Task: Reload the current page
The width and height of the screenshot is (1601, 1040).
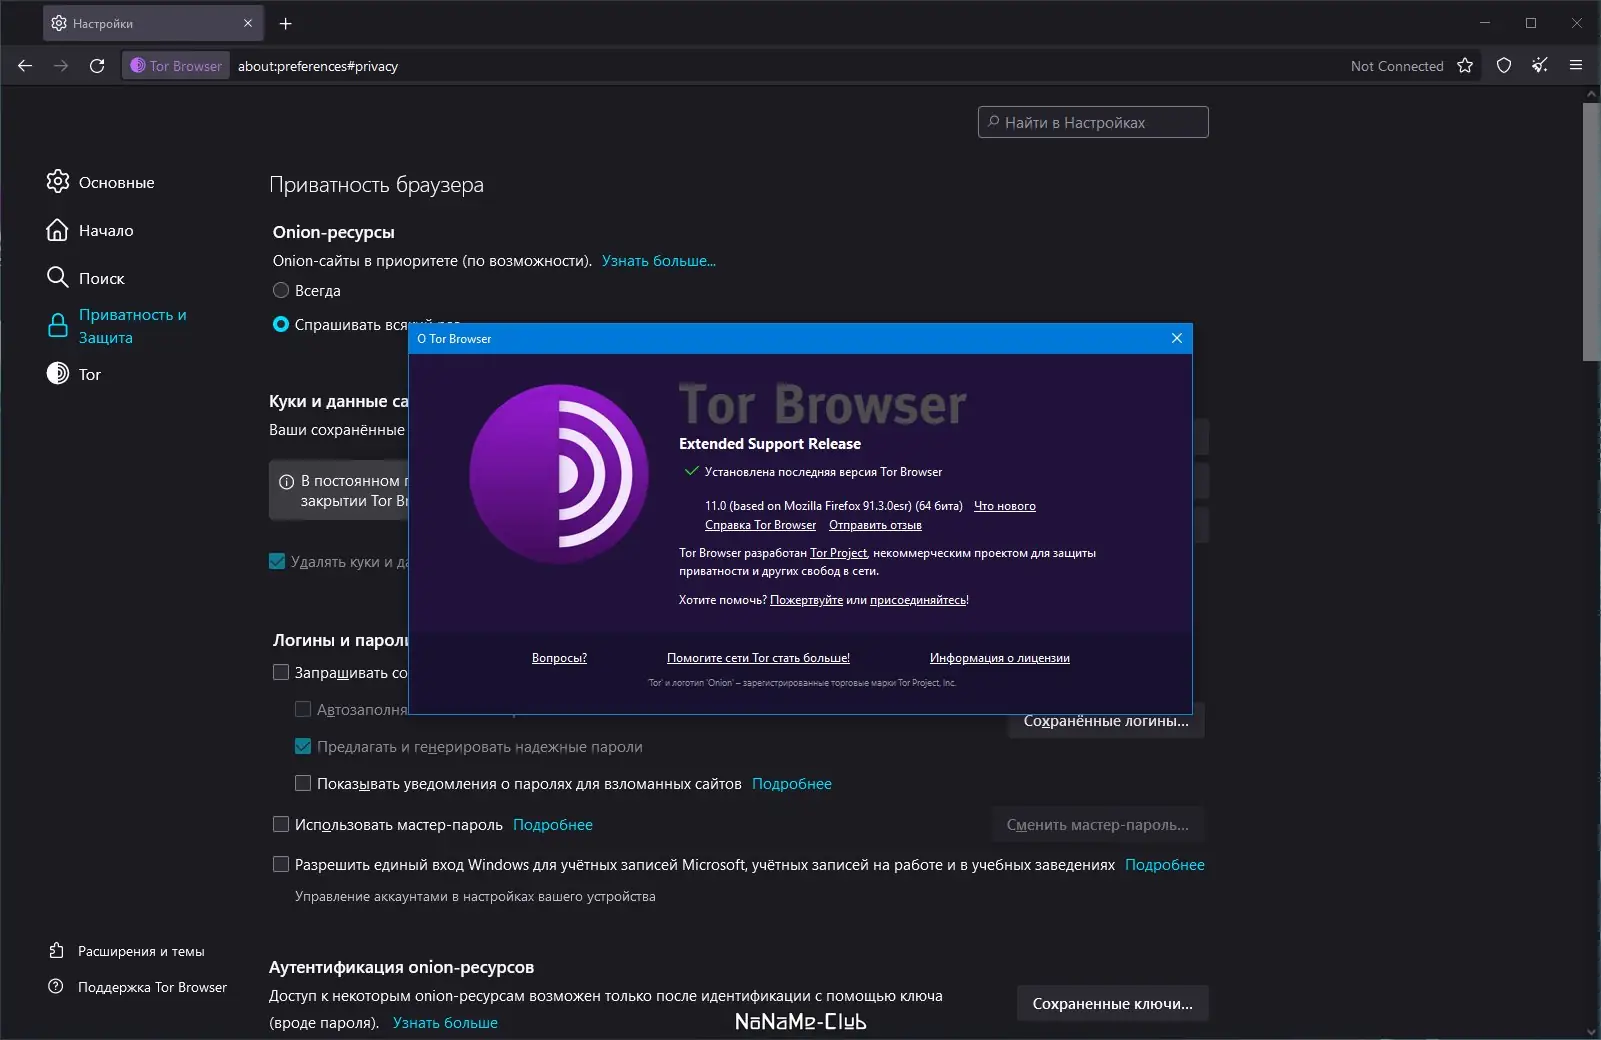Action: (x=97, y=66)
